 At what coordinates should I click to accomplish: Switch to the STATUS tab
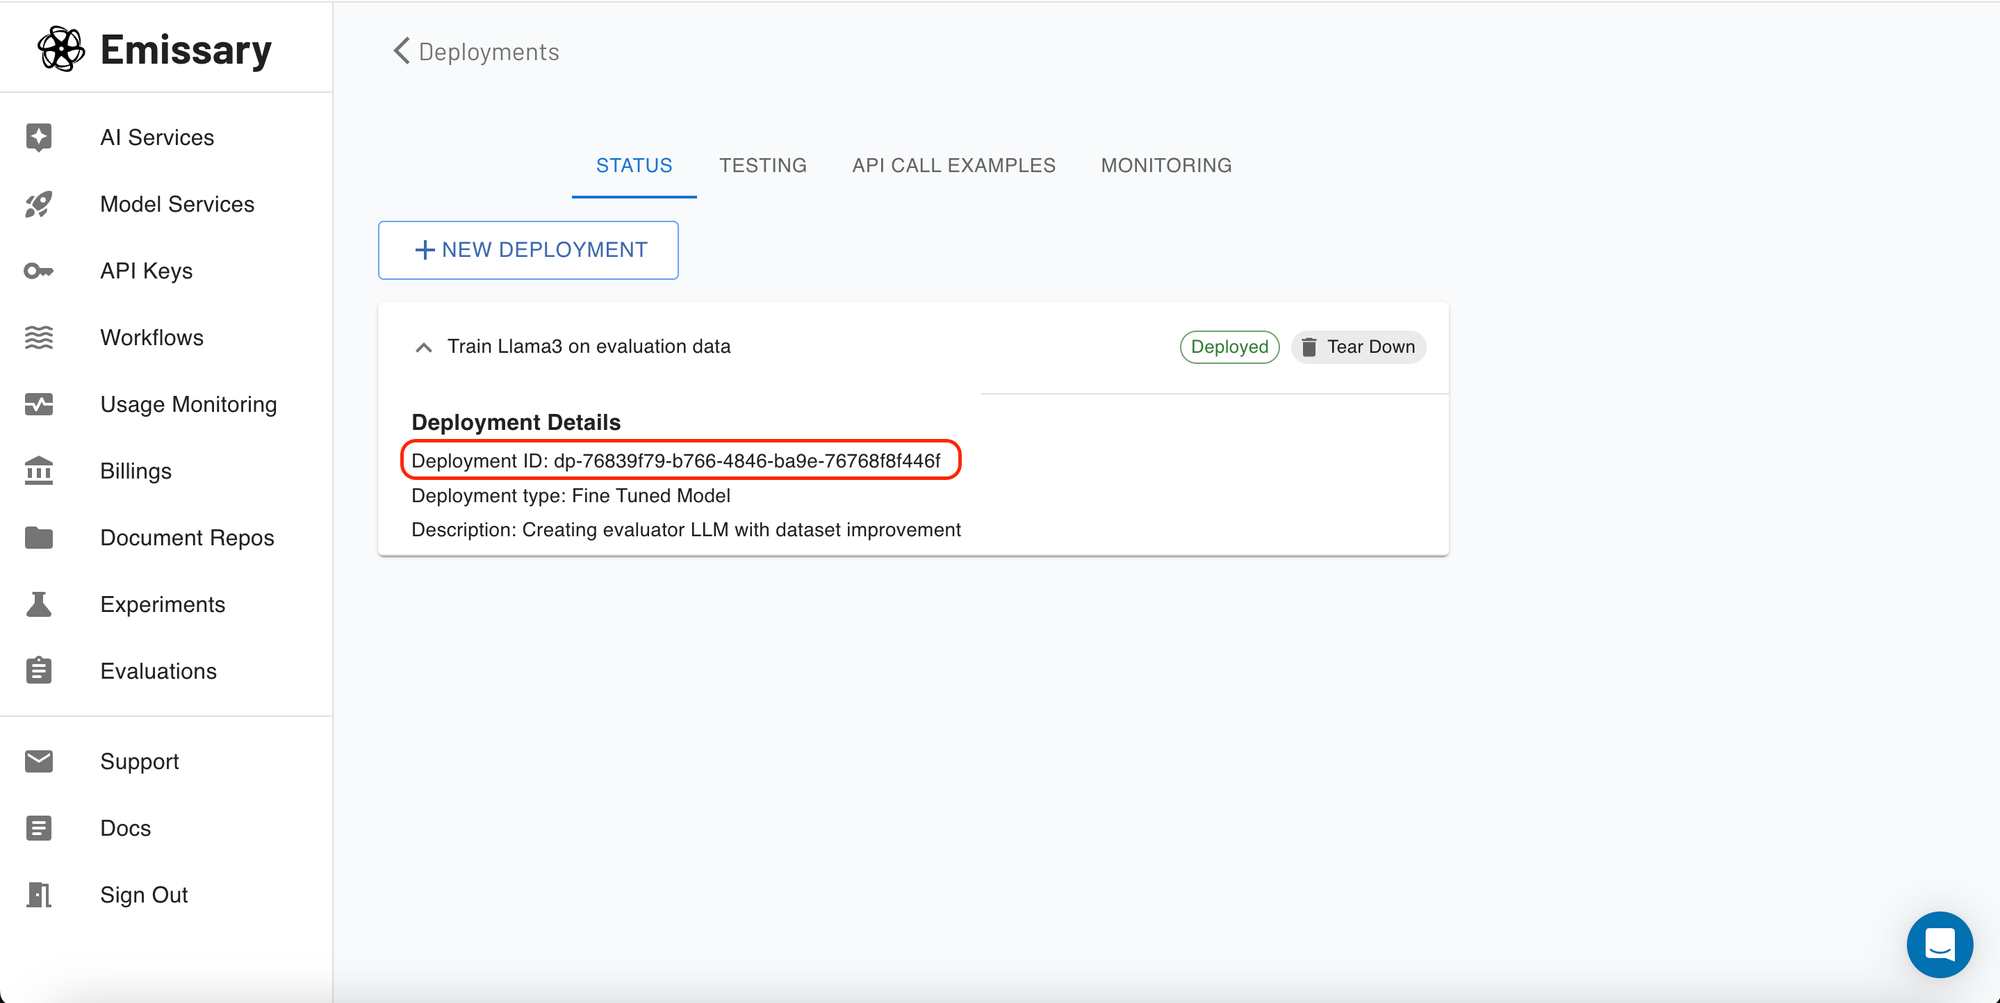(634, 166)
